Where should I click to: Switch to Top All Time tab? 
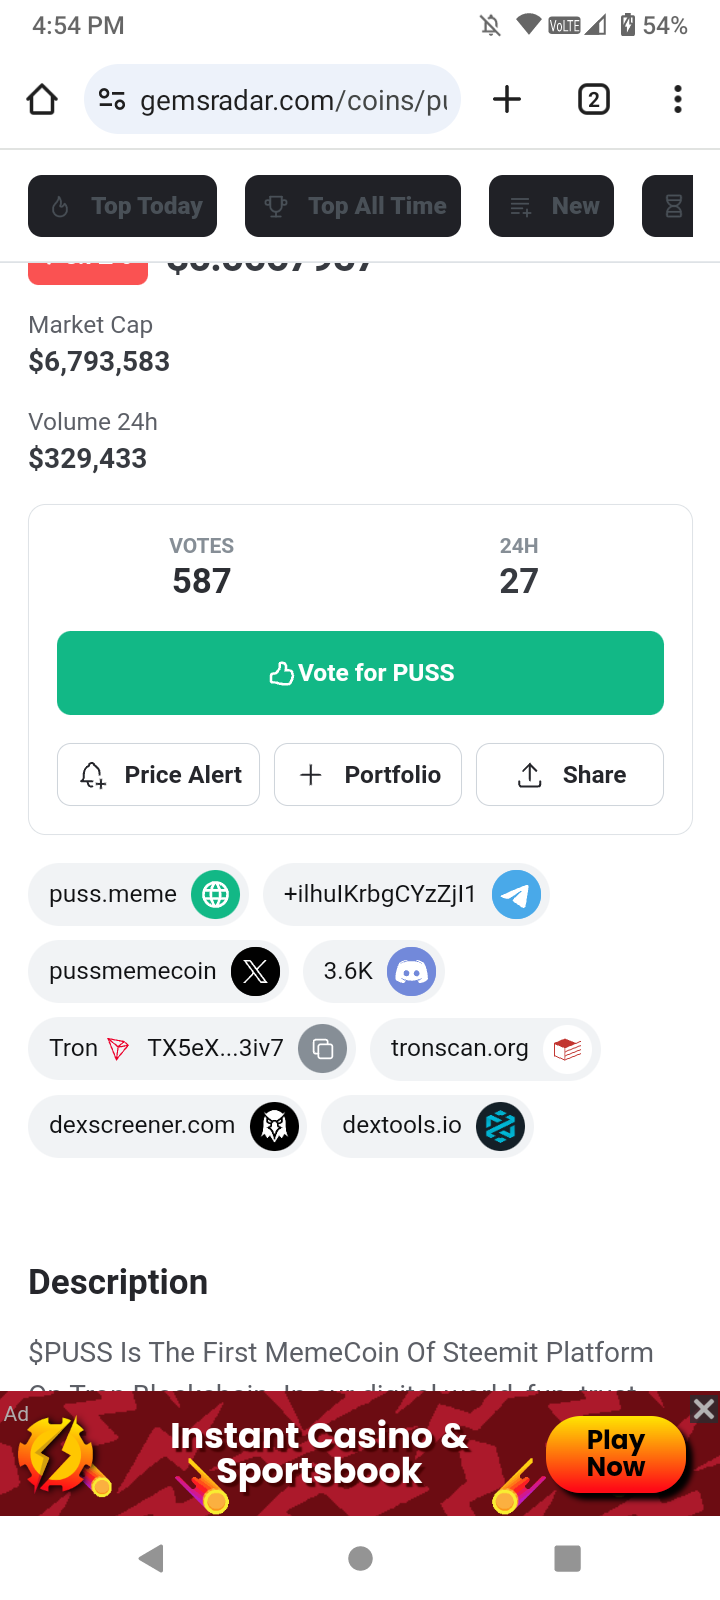[353, 206]
